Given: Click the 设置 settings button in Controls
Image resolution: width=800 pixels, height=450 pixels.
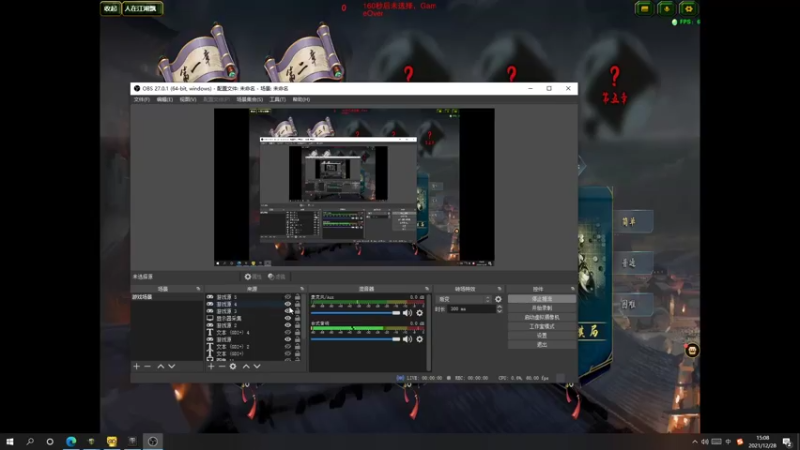Looking at the screenshot, I should point(542,336).
